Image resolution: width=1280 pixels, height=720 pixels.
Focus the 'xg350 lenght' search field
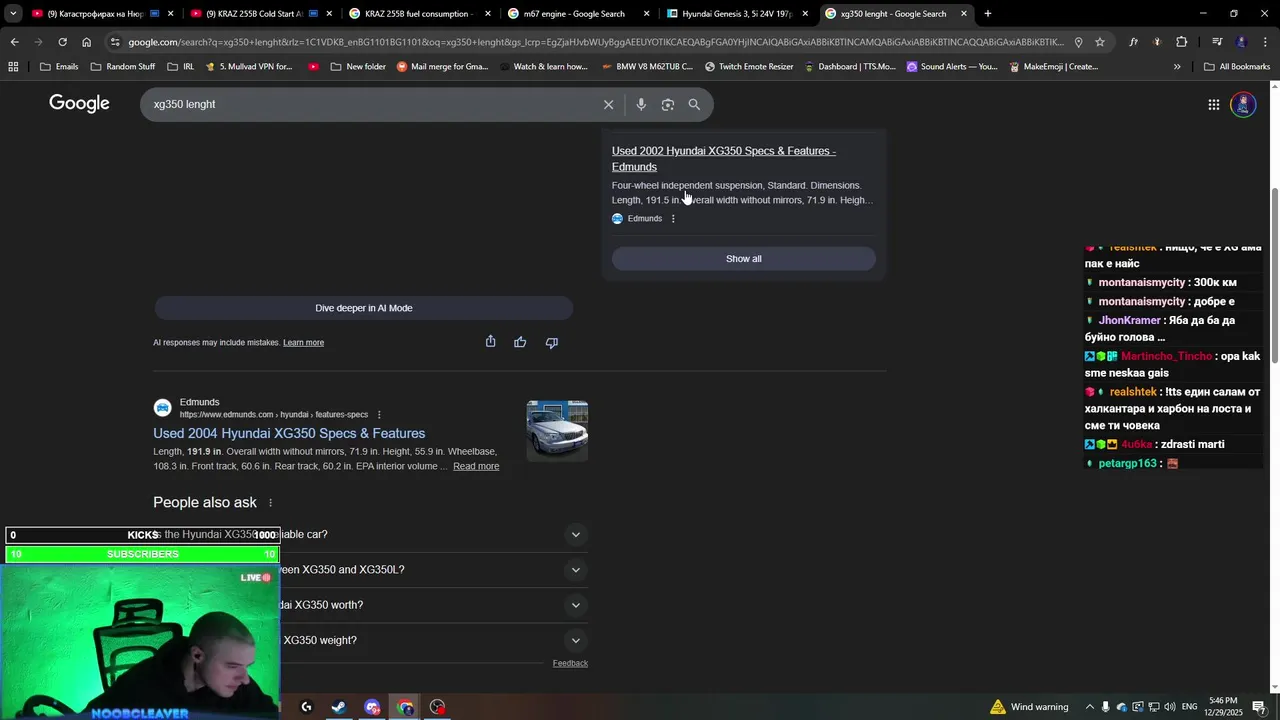pos(370,104)
